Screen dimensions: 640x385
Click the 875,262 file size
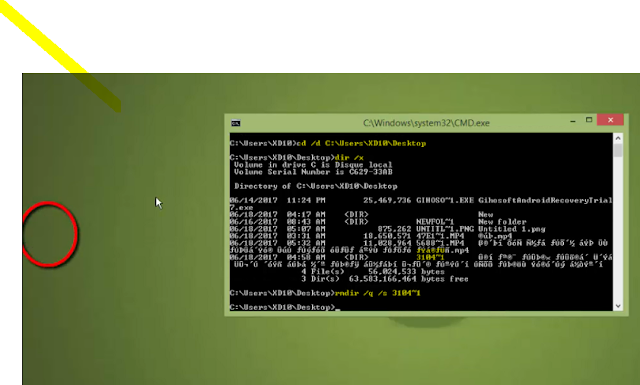click(x=394, y=229)
